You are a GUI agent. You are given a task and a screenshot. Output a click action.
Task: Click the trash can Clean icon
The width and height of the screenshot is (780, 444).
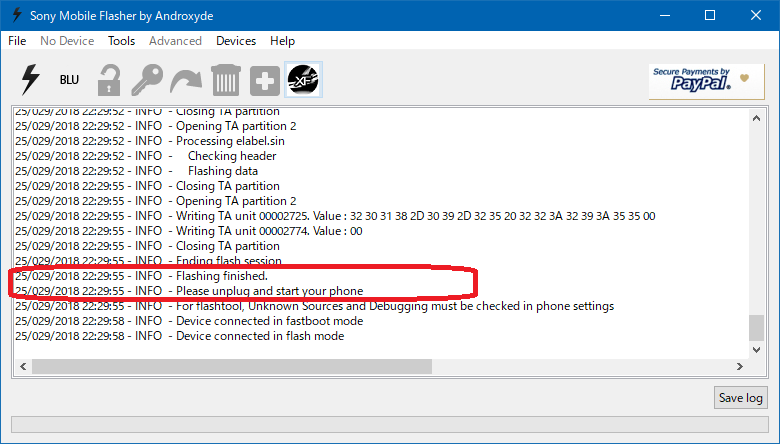[226, 80]
